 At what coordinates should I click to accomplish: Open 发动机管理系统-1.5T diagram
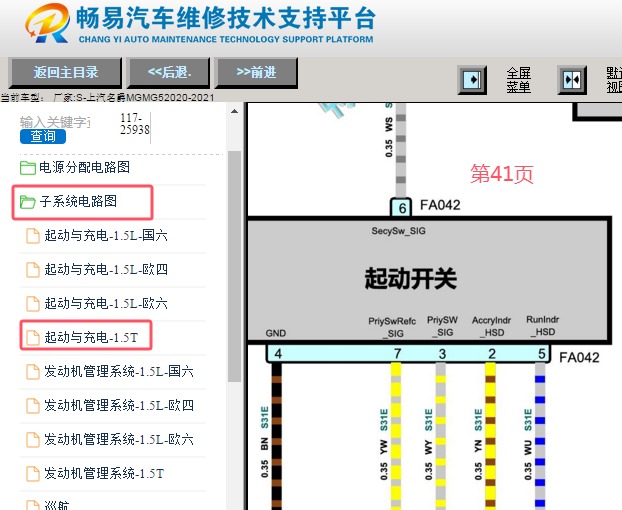pos(104,474)
